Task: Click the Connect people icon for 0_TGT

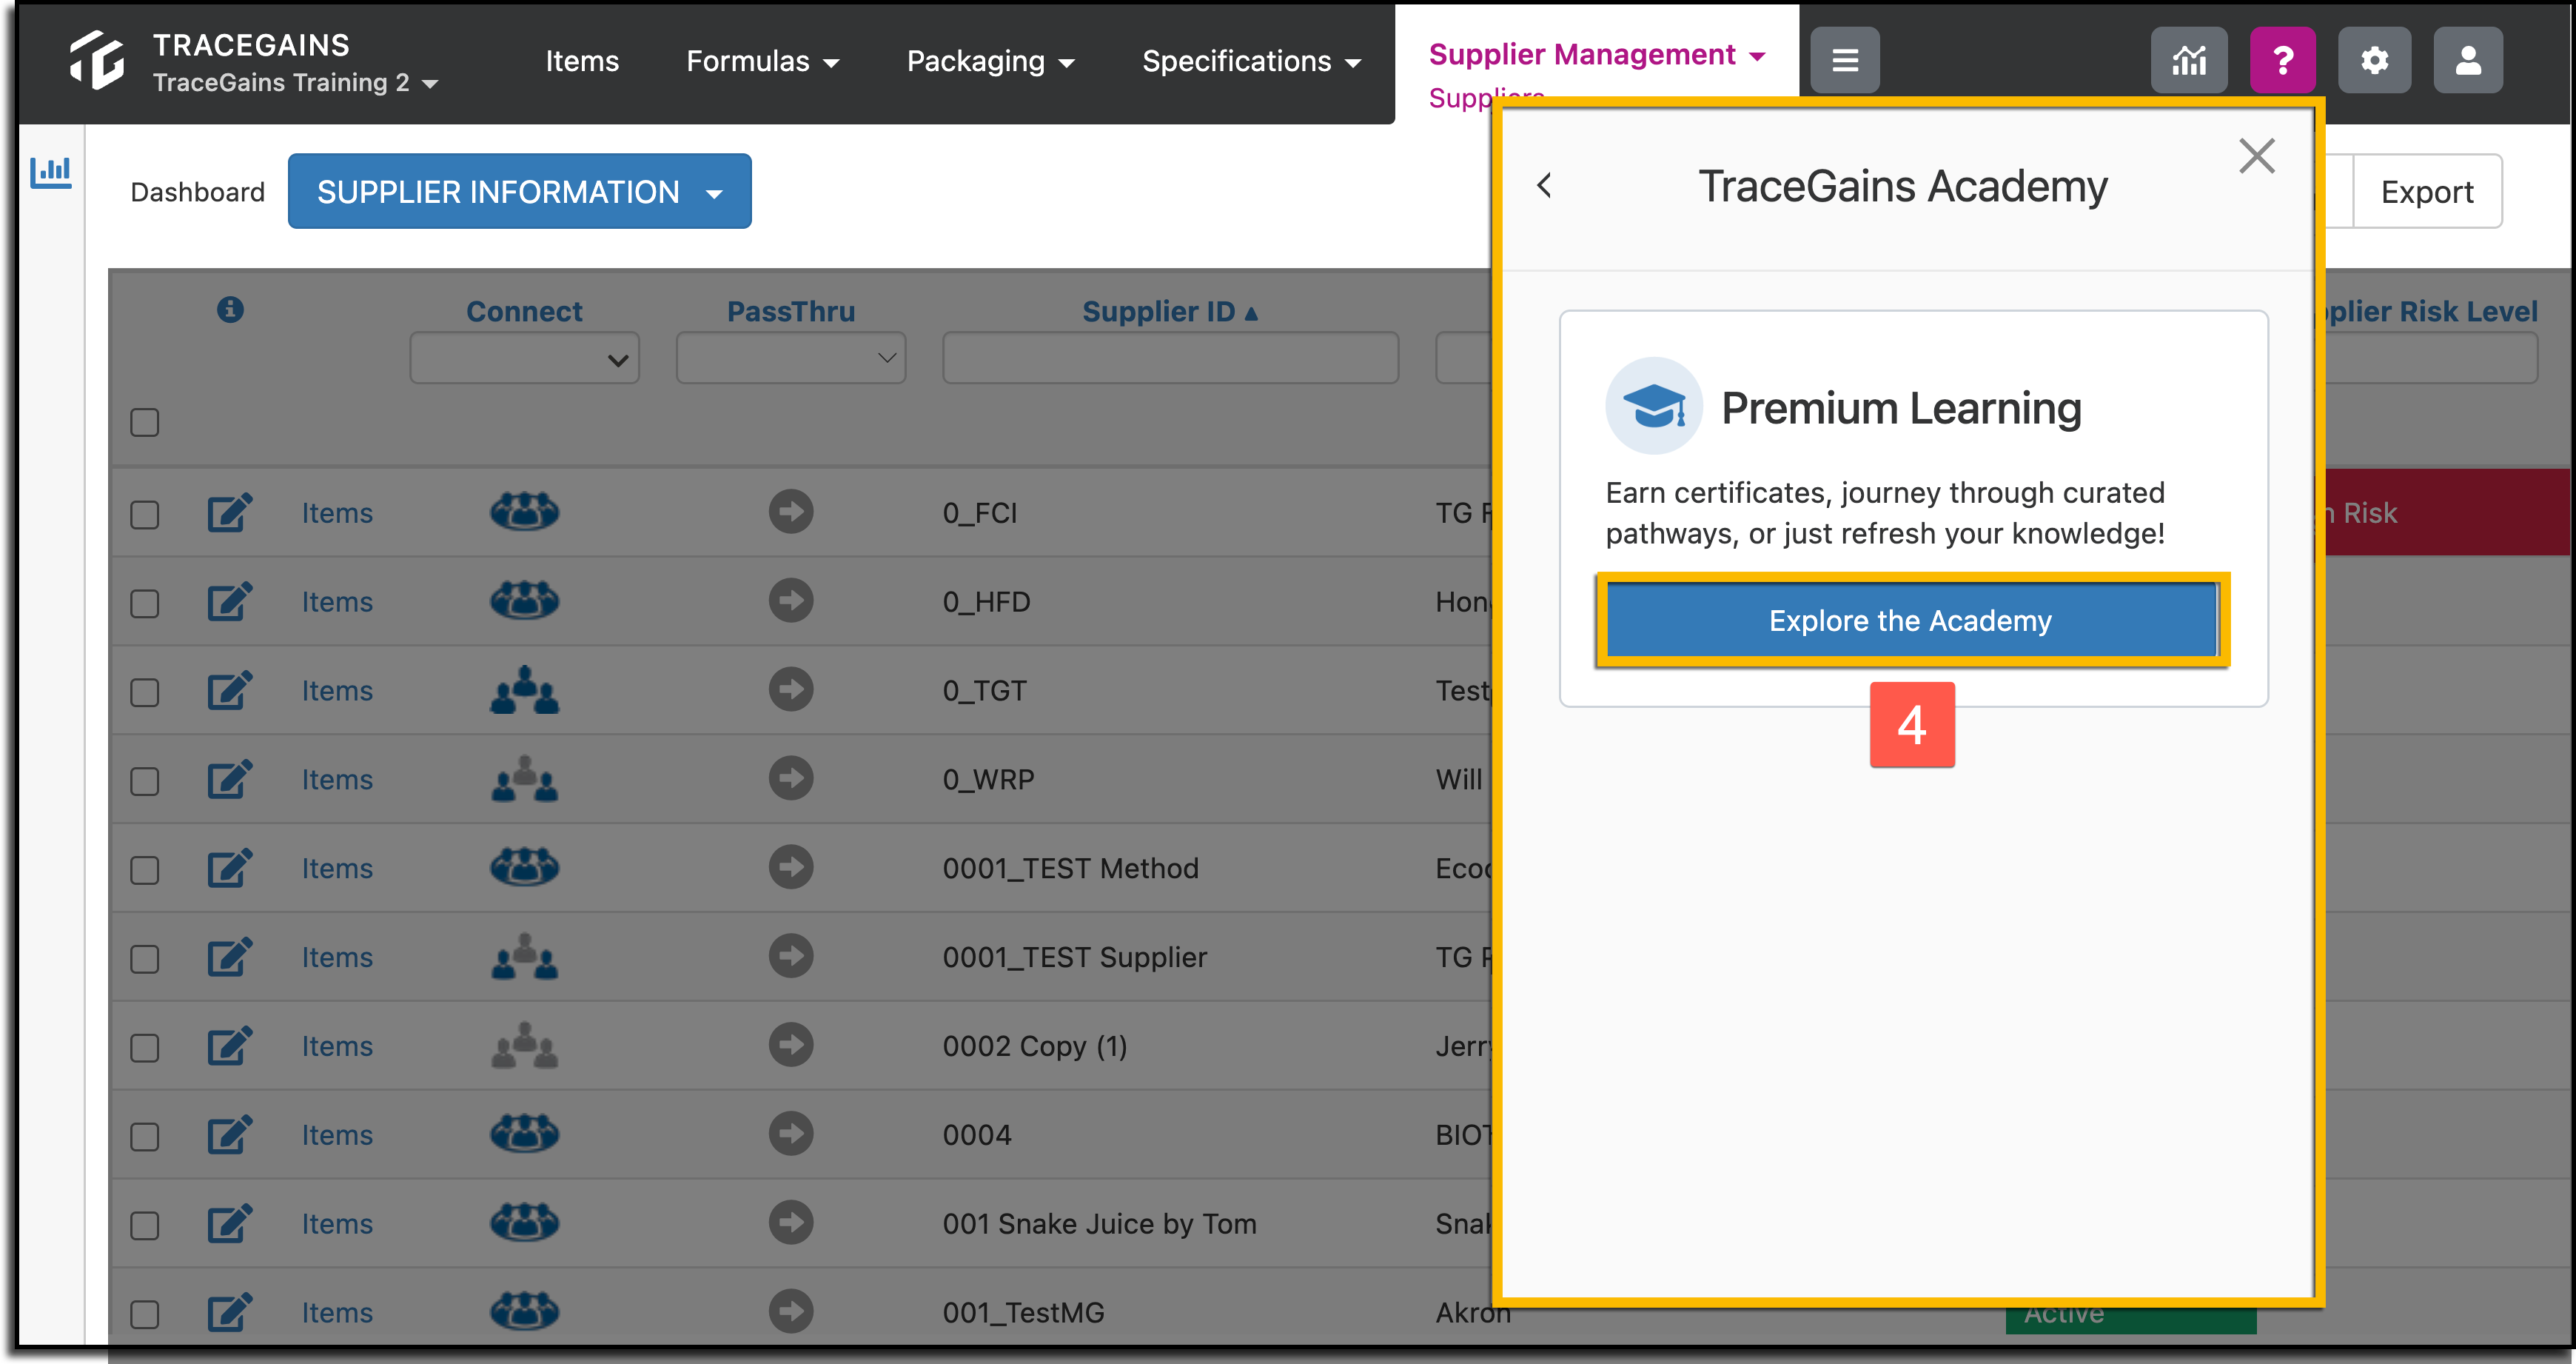Action: 524,690
